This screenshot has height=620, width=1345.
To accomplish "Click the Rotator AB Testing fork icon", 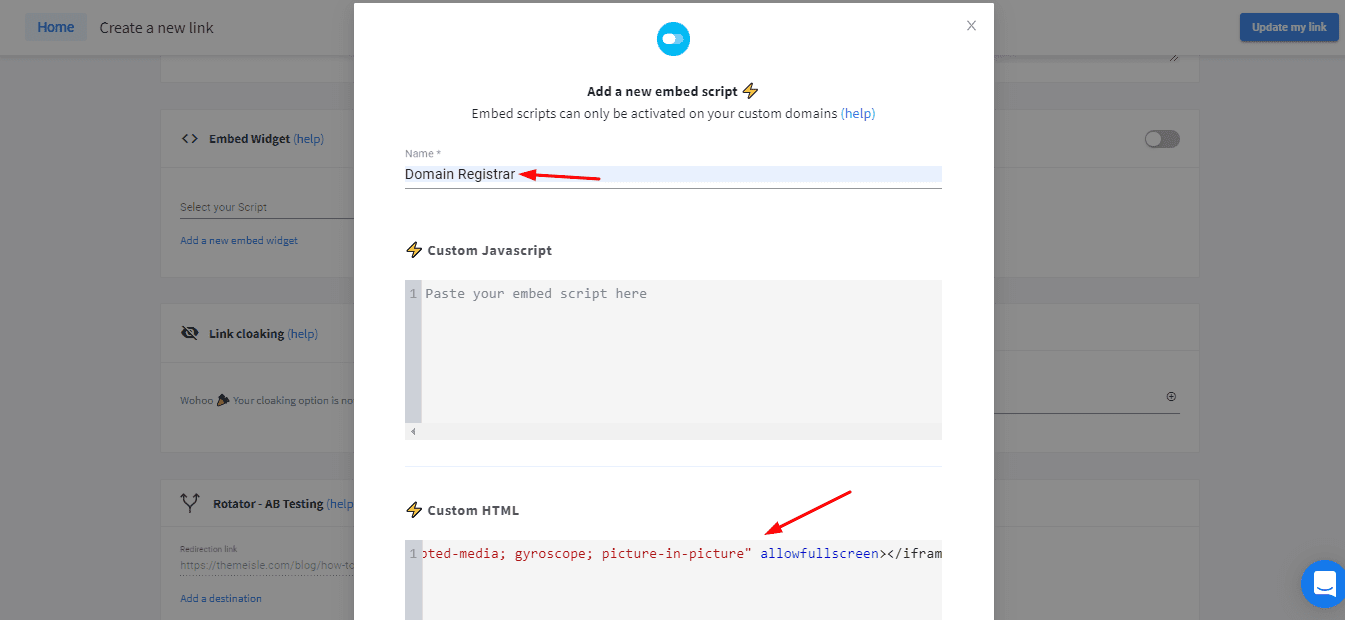I will [x=190, y=503].
